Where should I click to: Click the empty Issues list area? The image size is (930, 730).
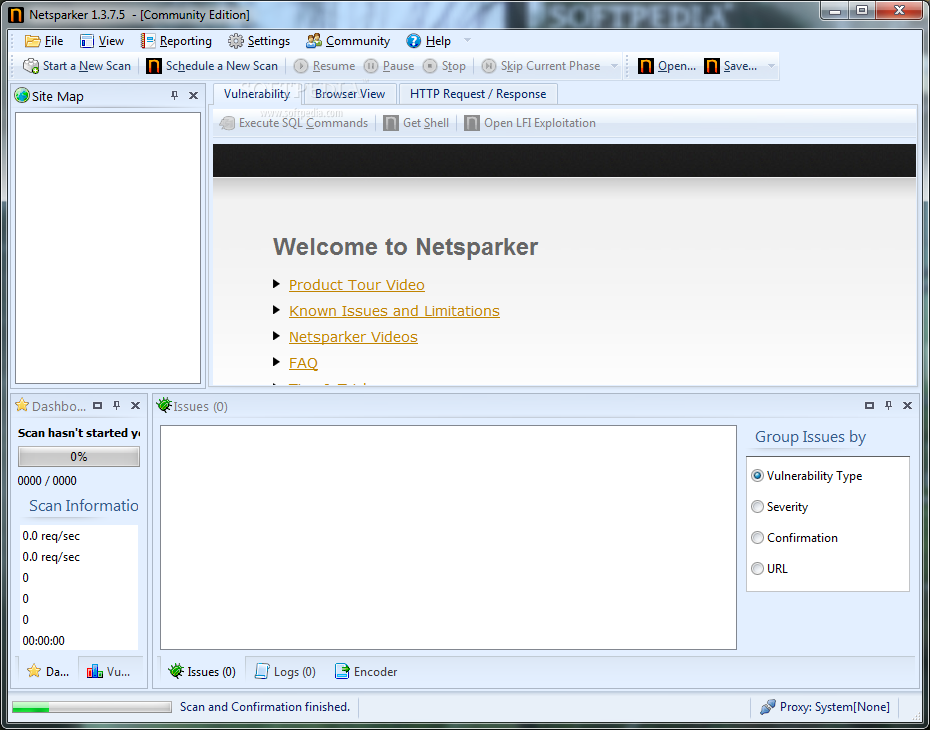[x=448, y=537]
